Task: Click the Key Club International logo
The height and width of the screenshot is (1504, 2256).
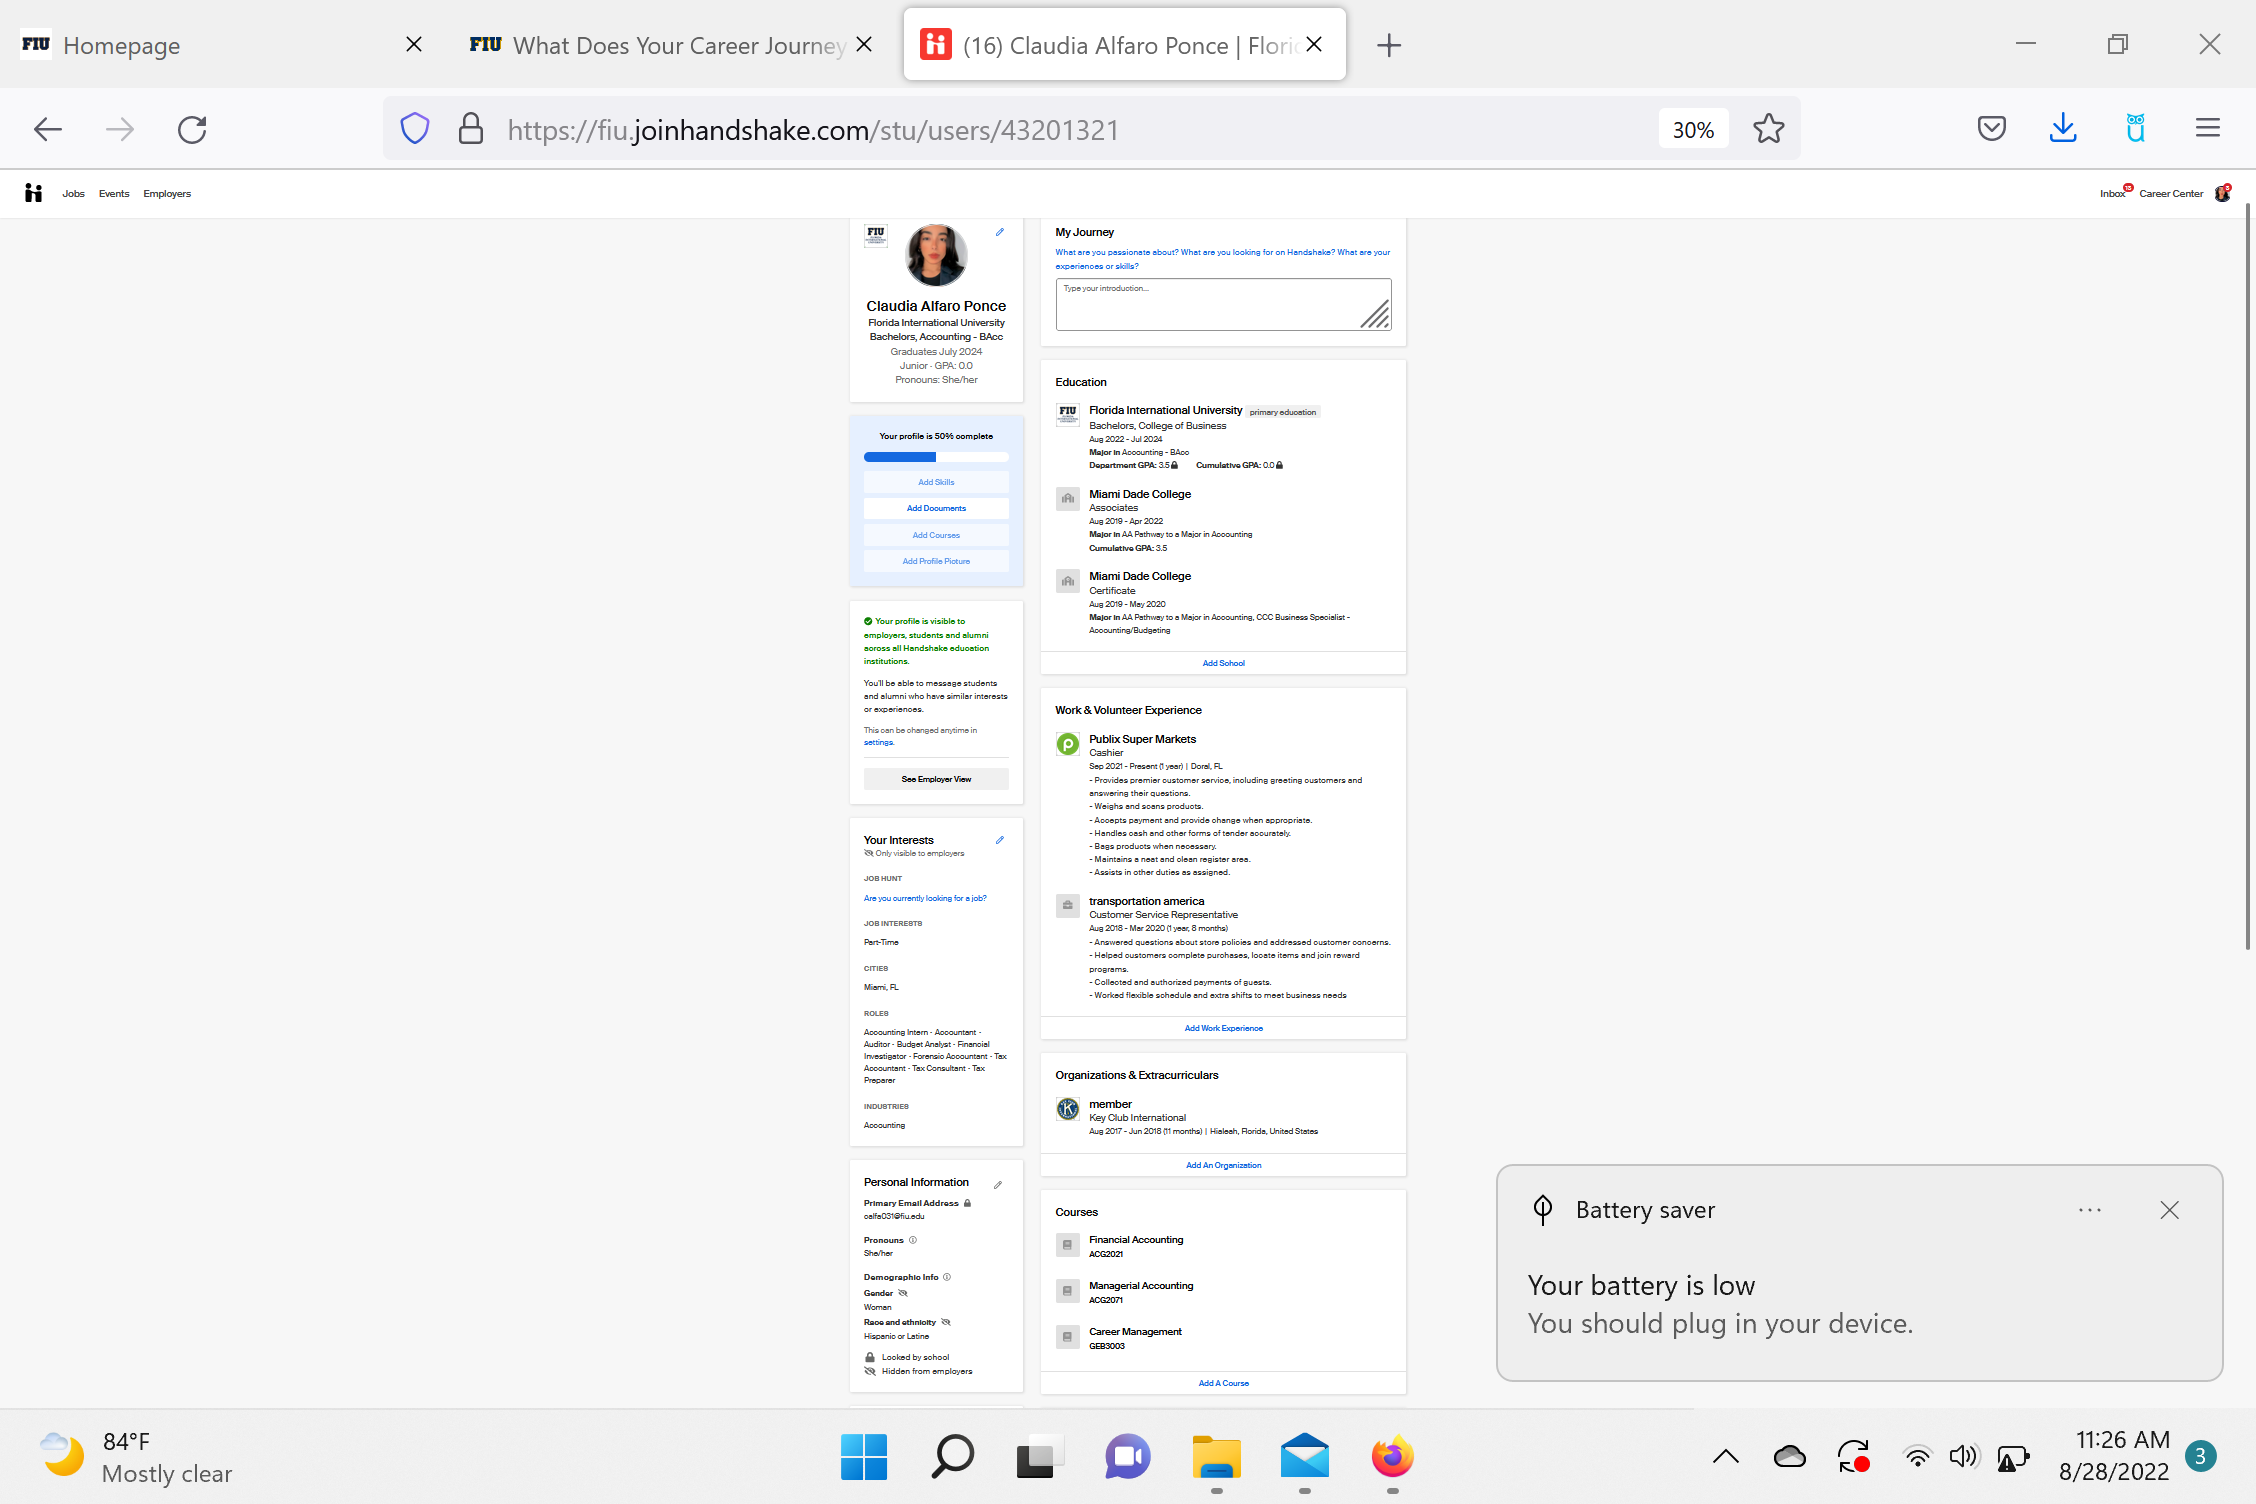Action: [1068, 1109]
